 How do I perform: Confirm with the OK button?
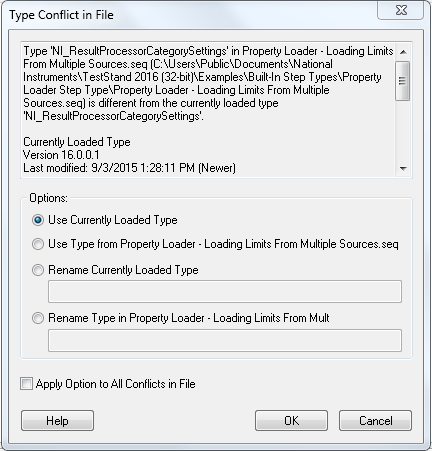point(291,421)
